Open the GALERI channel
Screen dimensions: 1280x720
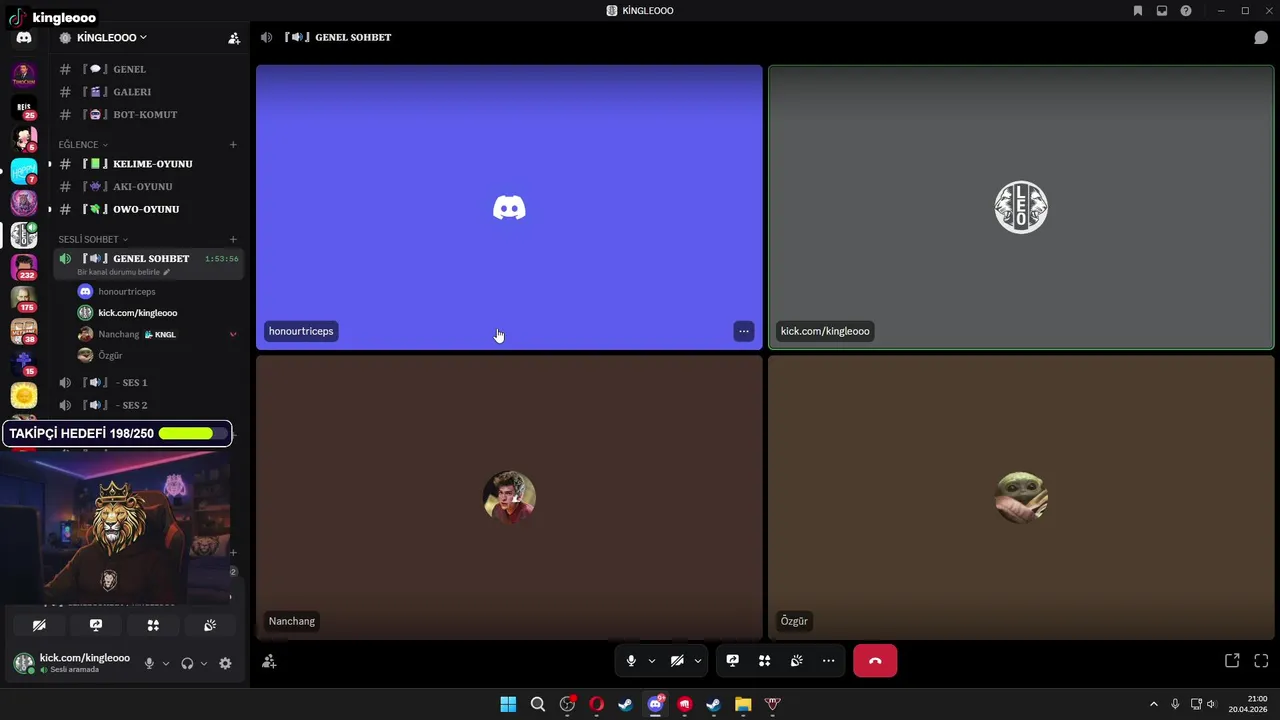[x=148, y=92]
